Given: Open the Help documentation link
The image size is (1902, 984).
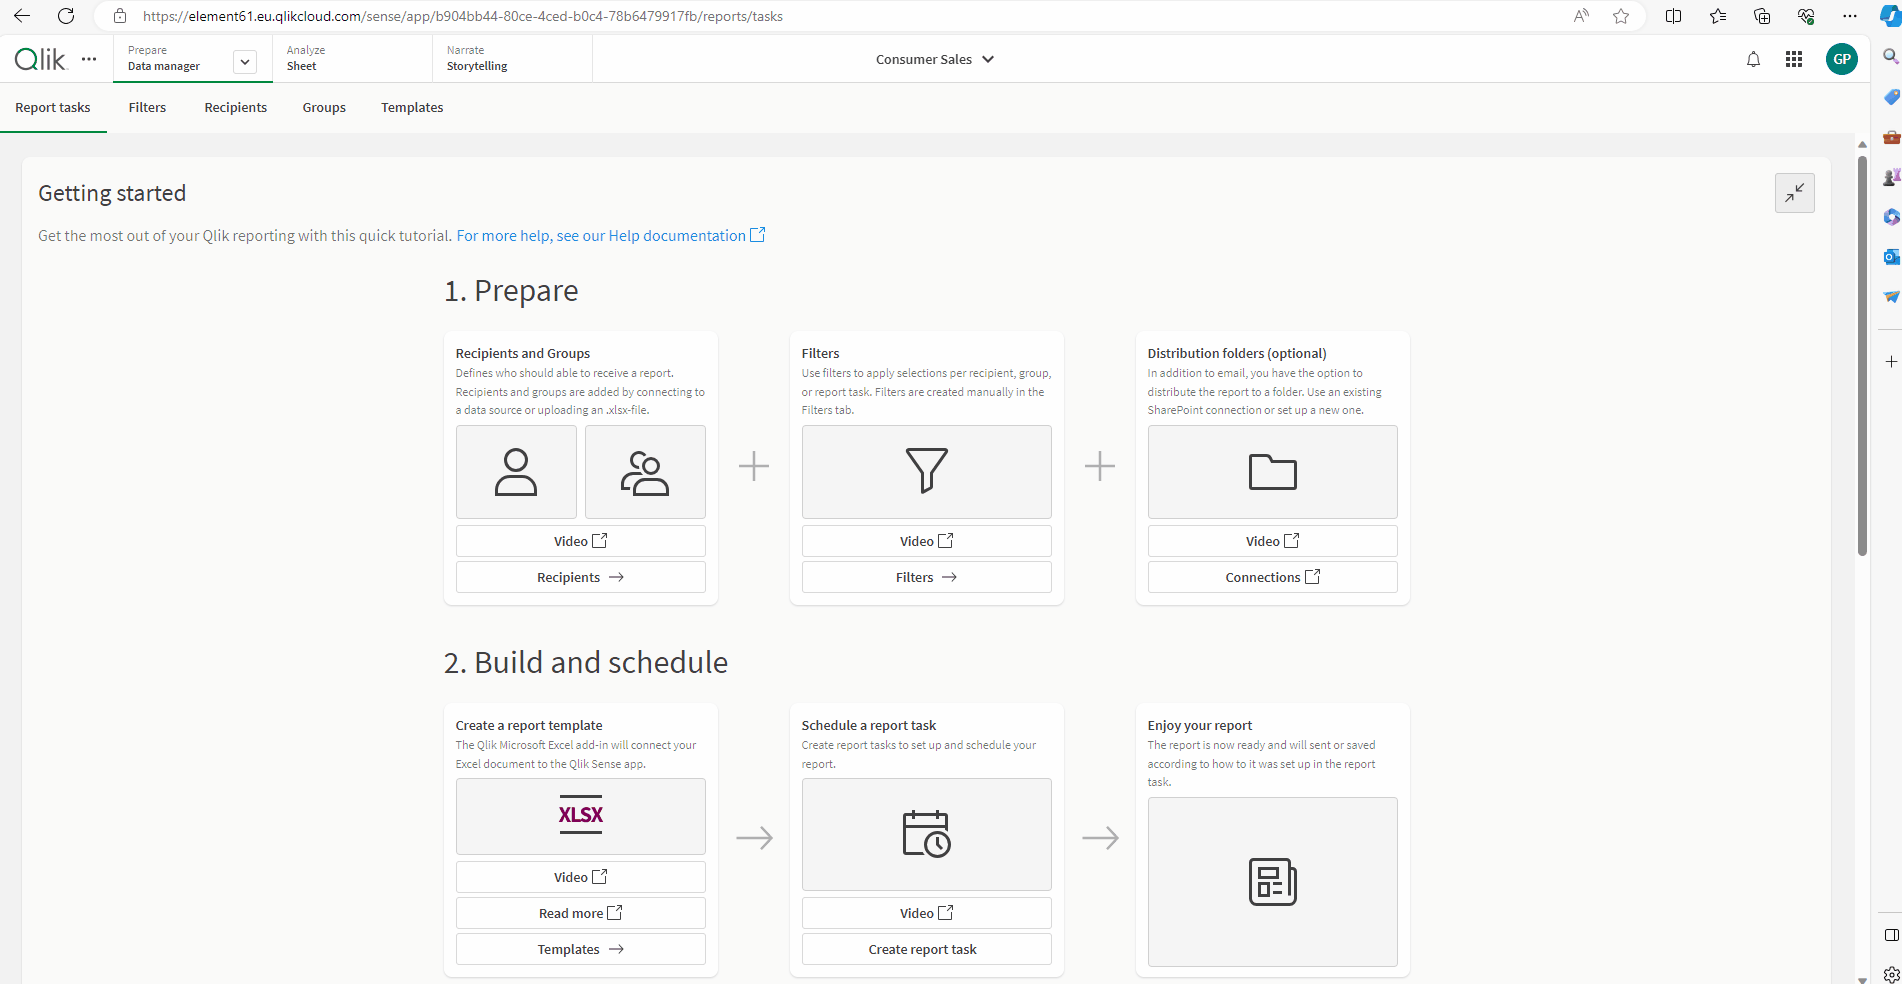Looking at the screenshot, I should pyautogui.click(x=610, y=236).
